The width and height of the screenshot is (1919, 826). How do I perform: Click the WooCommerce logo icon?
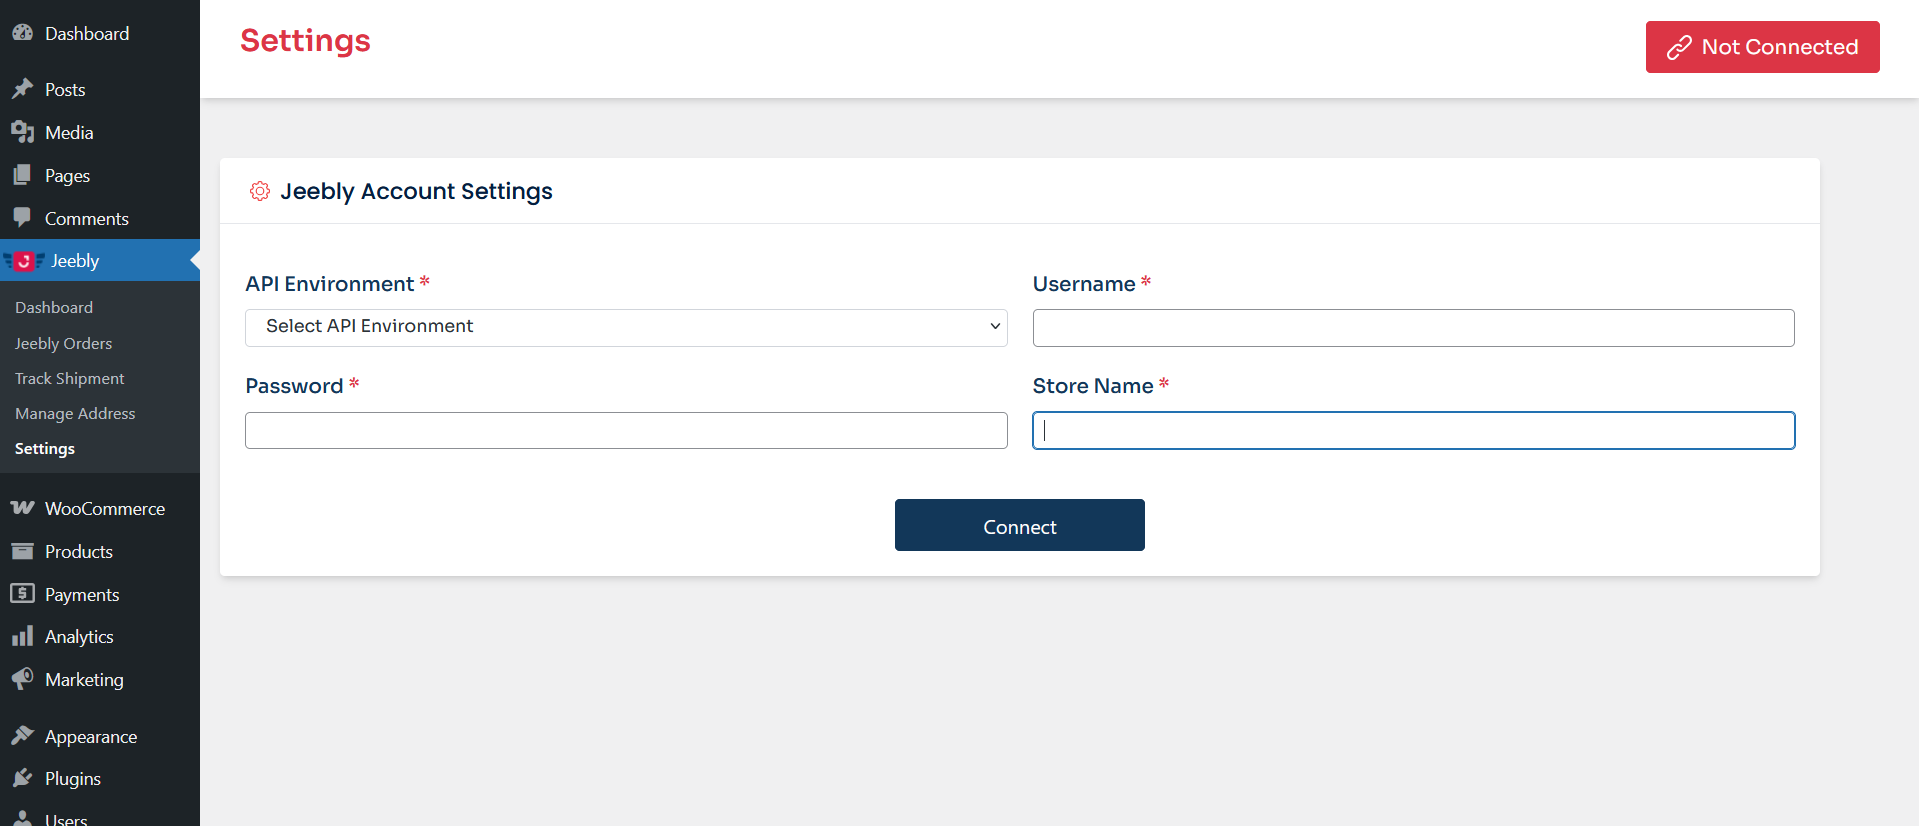pos(22,508)
